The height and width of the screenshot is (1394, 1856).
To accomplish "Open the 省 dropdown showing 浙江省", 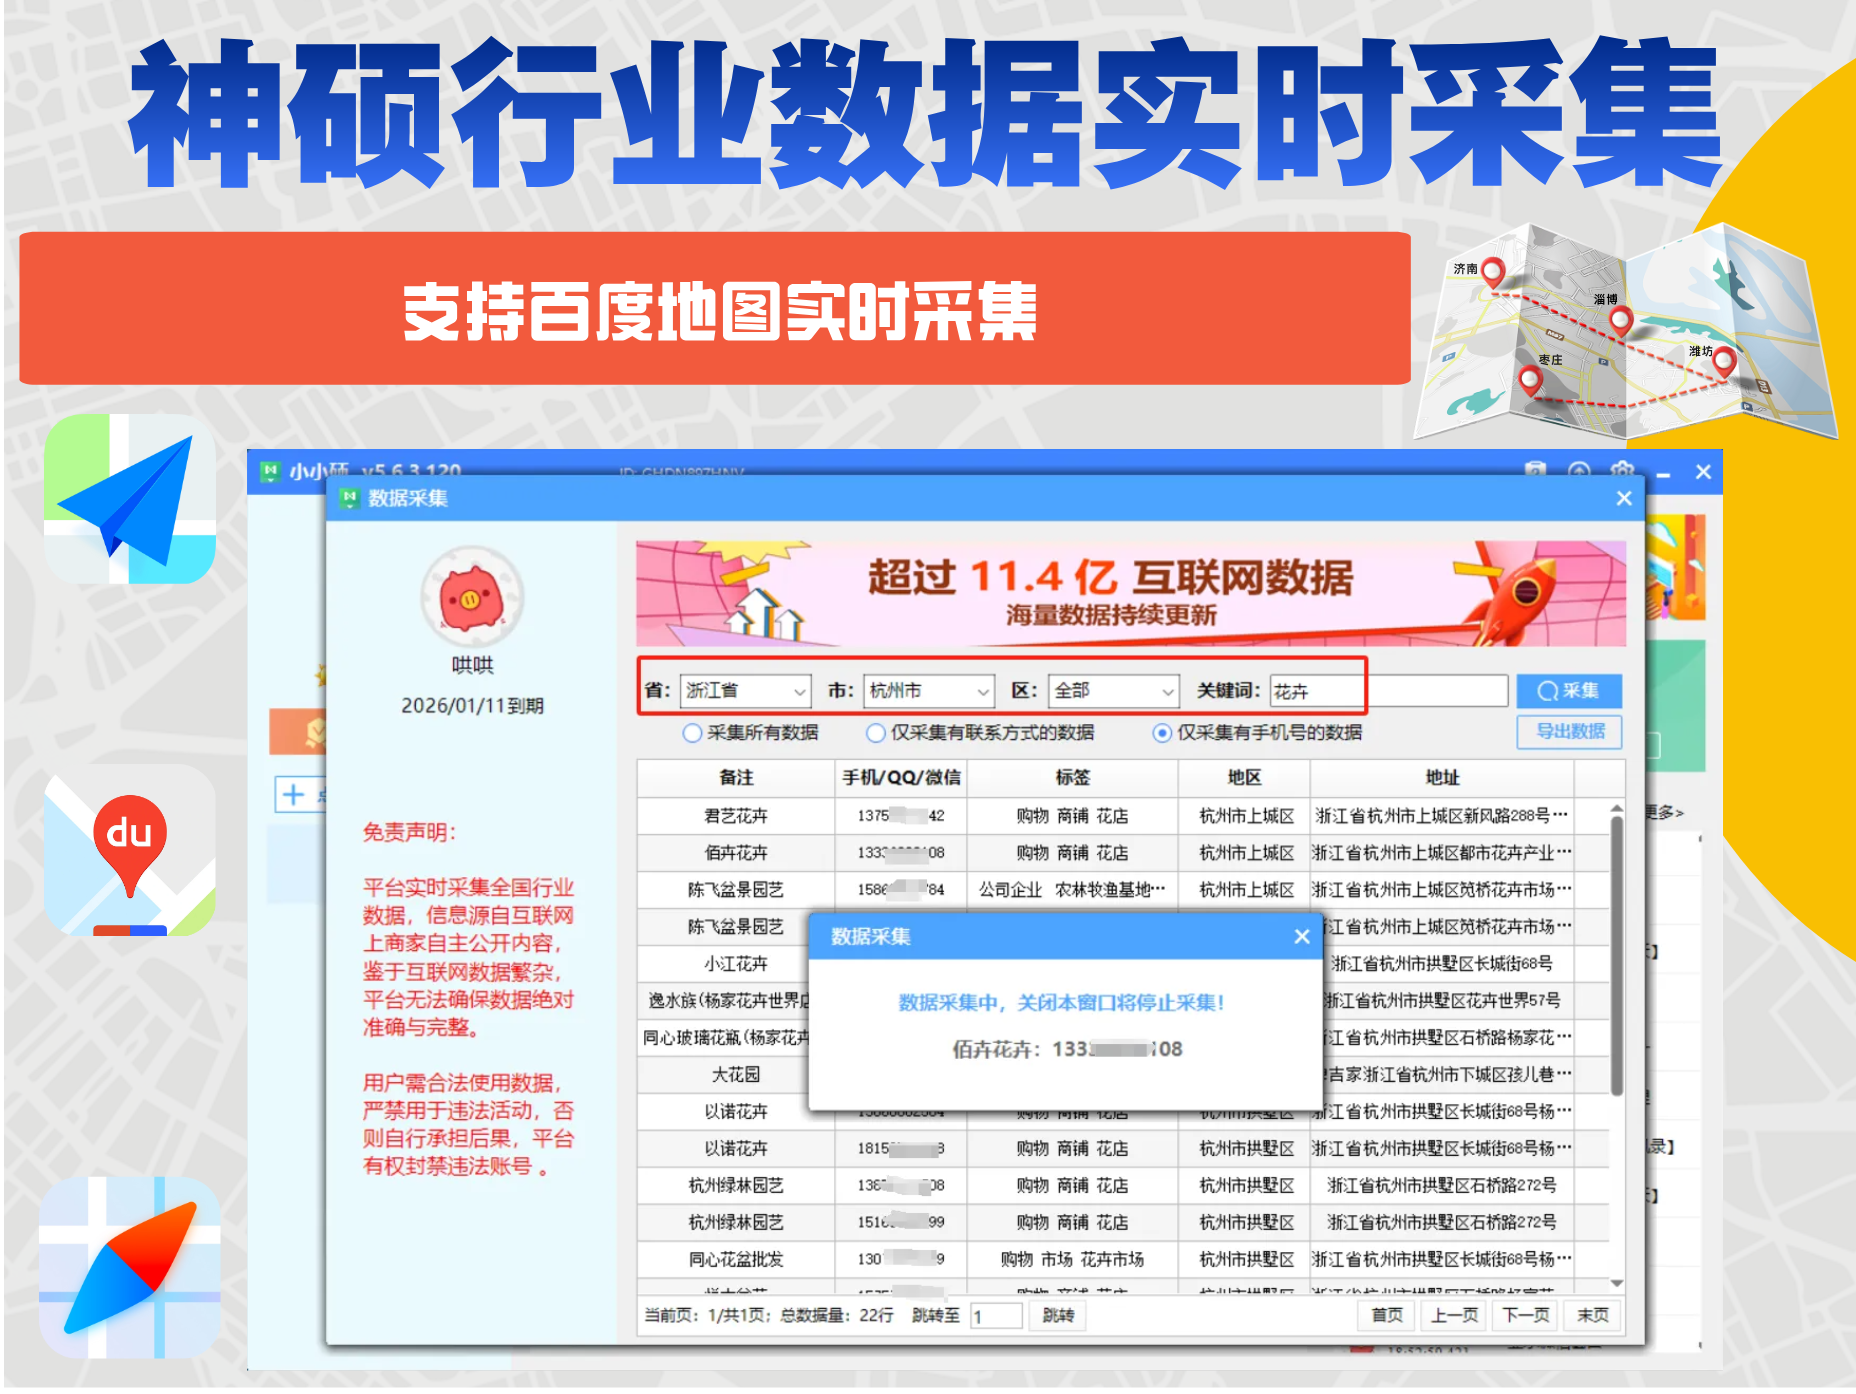I will click(746, 691).
